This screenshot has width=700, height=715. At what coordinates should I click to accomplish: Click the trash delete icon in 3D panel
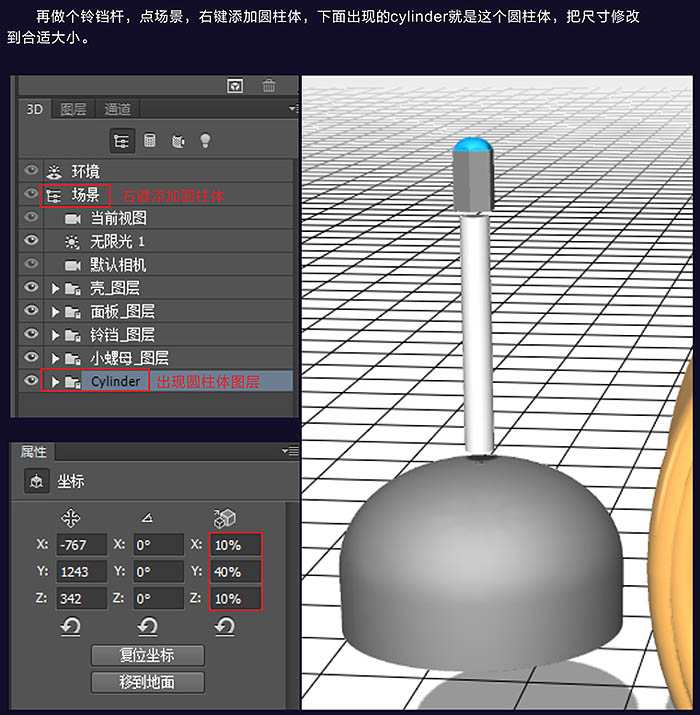click(x=269, y=86)
